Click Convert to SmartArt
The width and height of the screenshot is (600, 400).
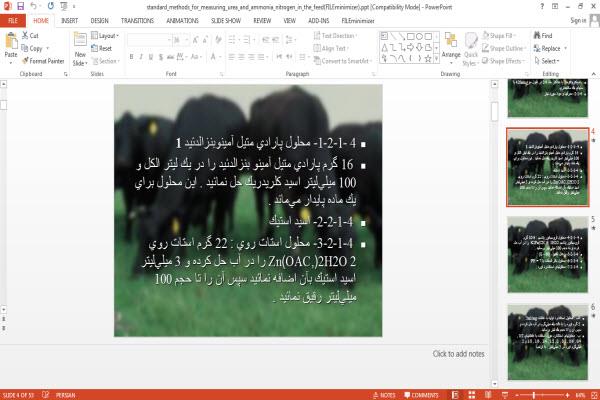click(x=343, y=61)
